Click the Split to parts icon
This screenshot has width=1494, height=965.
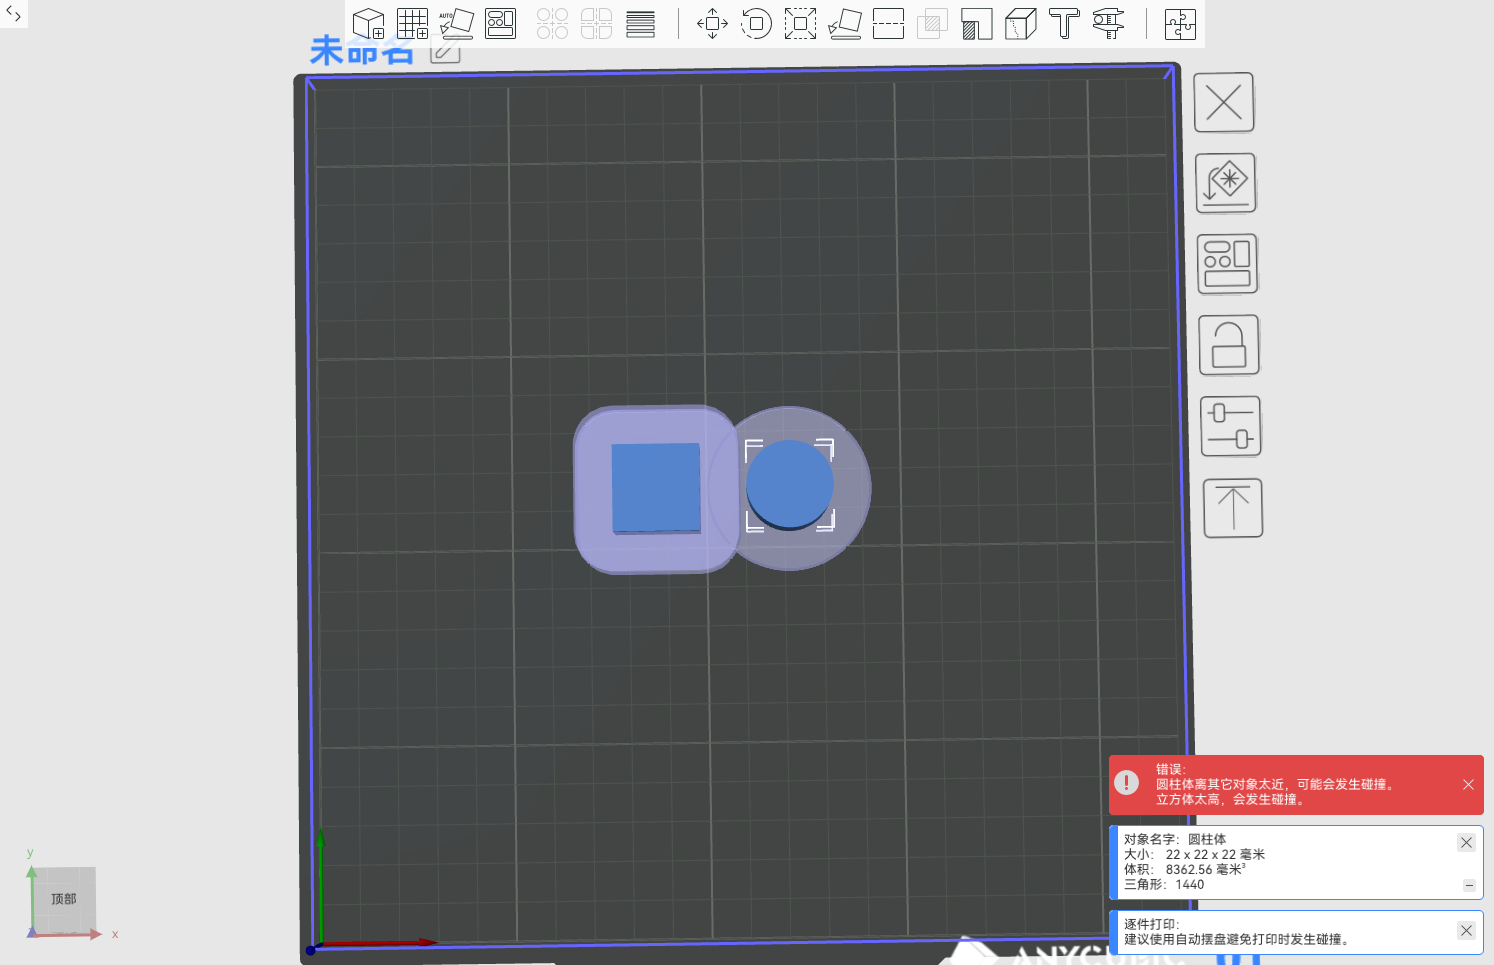[x=596, y=23]
